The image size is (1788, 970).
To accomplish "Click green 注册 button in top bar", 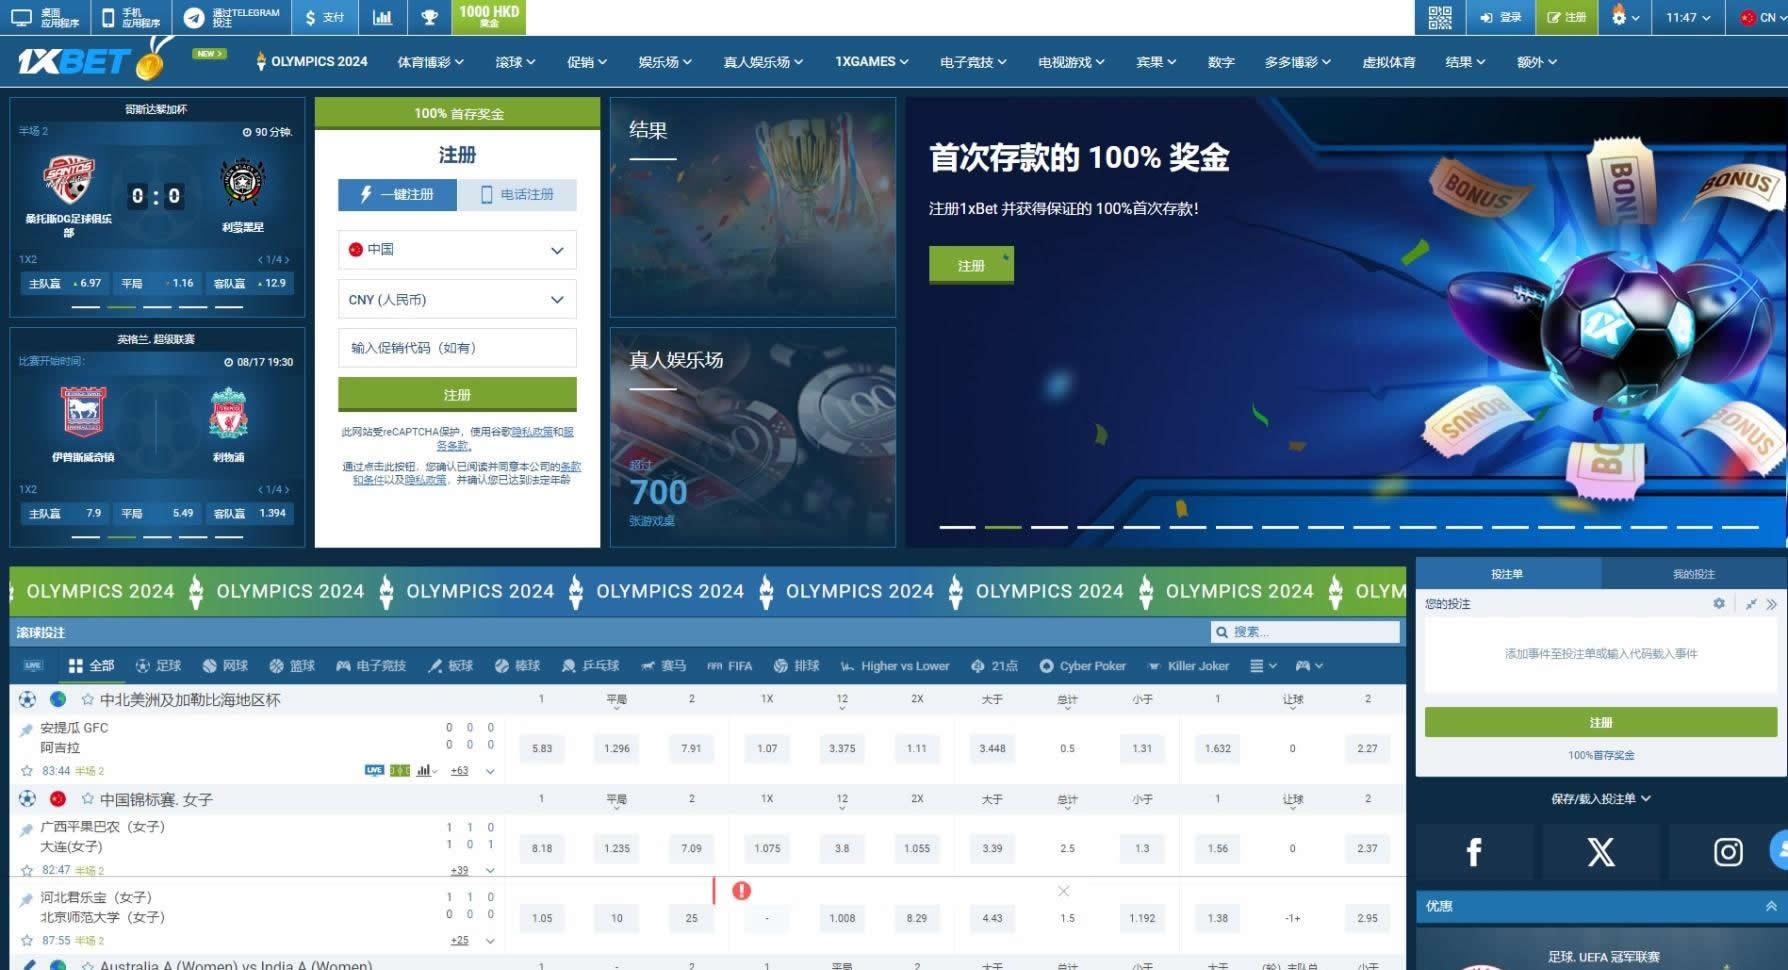I will pos(1567,17).
